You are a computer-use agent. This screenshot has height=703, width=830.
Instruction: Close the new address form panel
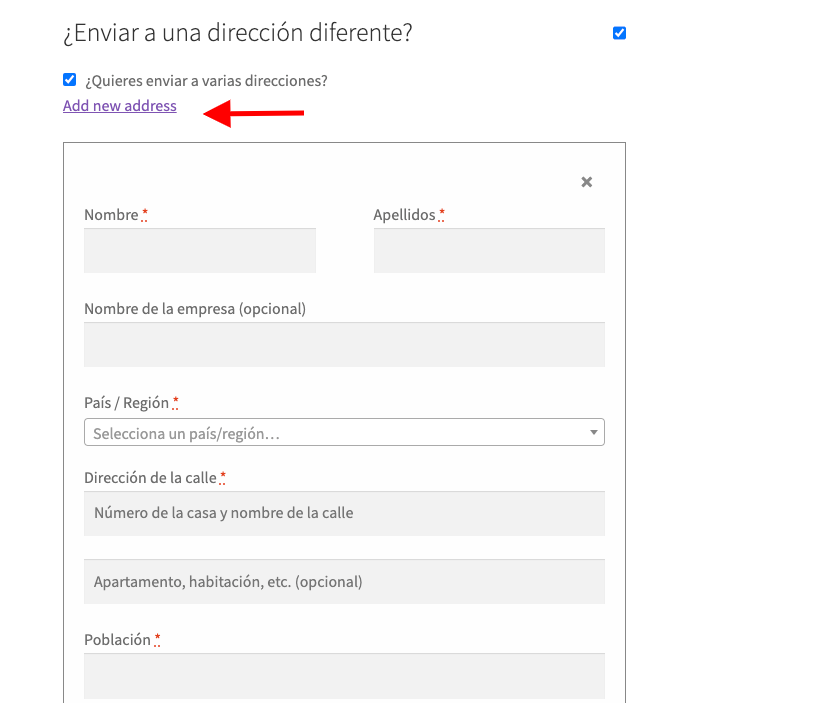(587, 182)
